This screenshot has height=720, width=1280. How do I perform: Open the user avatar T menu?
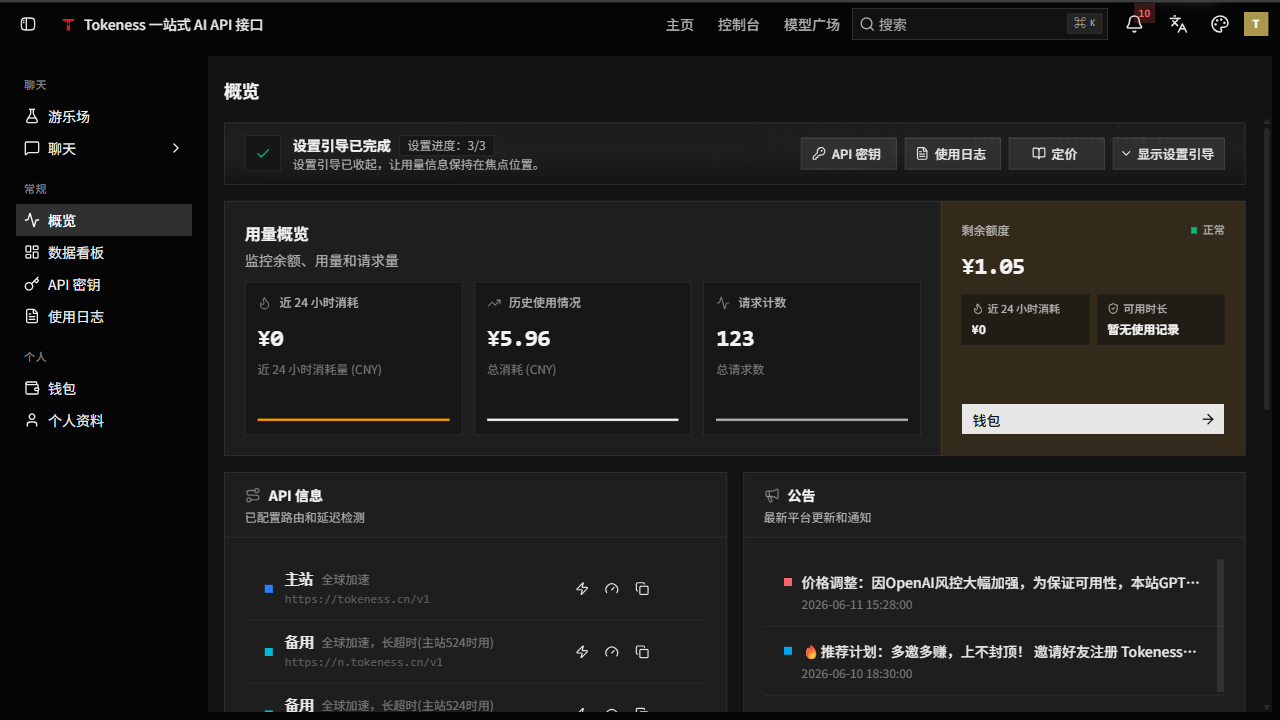(x=1256, y=24)
